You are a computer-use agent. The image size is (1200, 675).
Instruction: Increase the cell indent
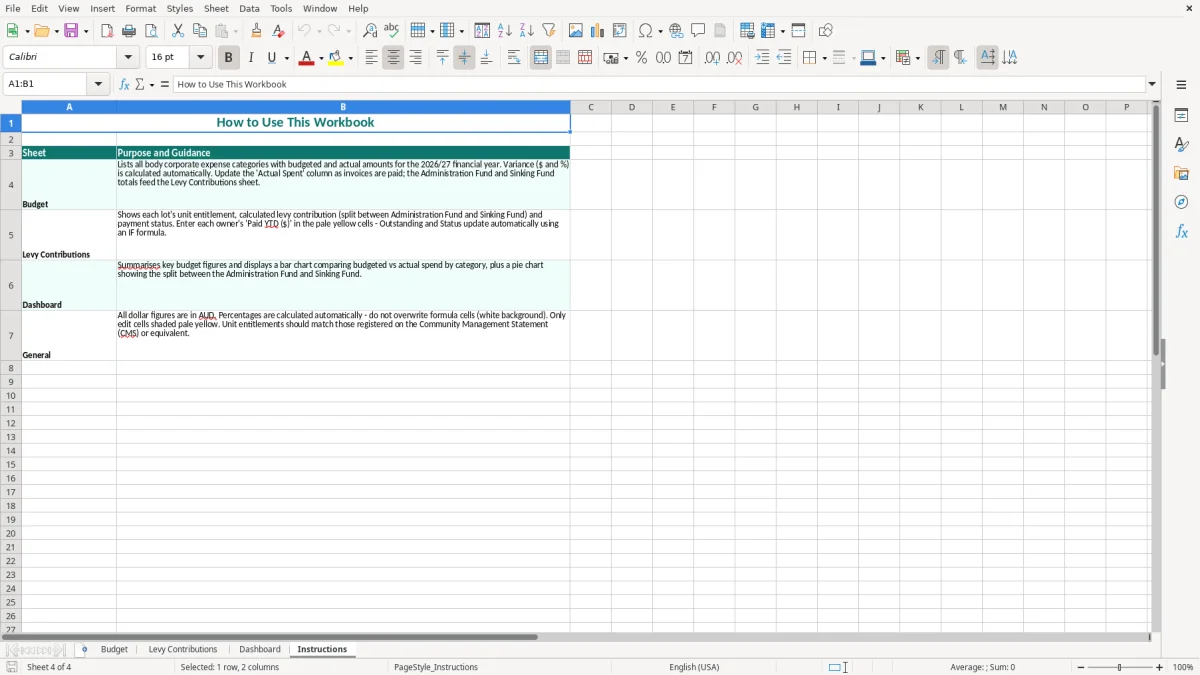coord(762,58)
